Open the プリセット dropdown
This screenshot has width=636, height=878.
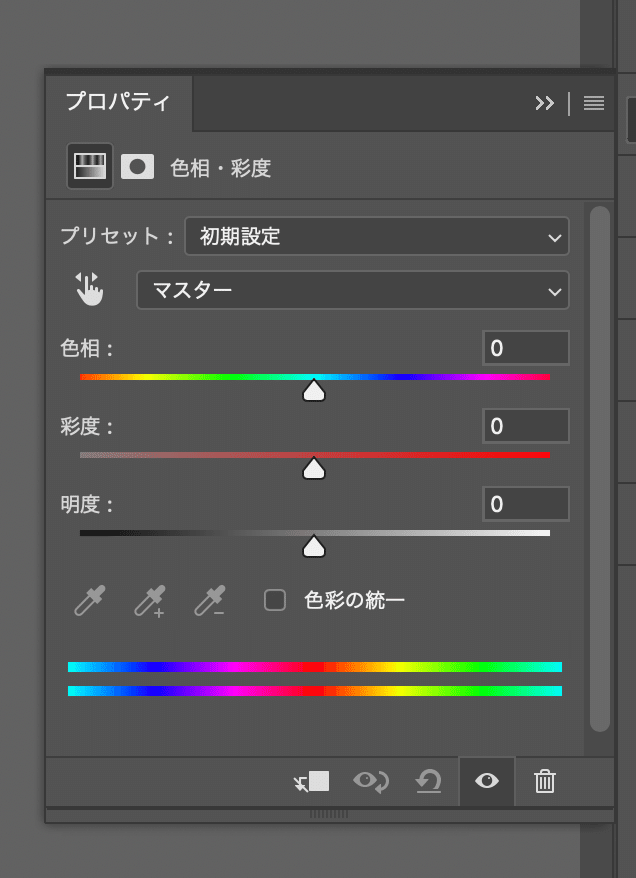(x=377, y=236)
